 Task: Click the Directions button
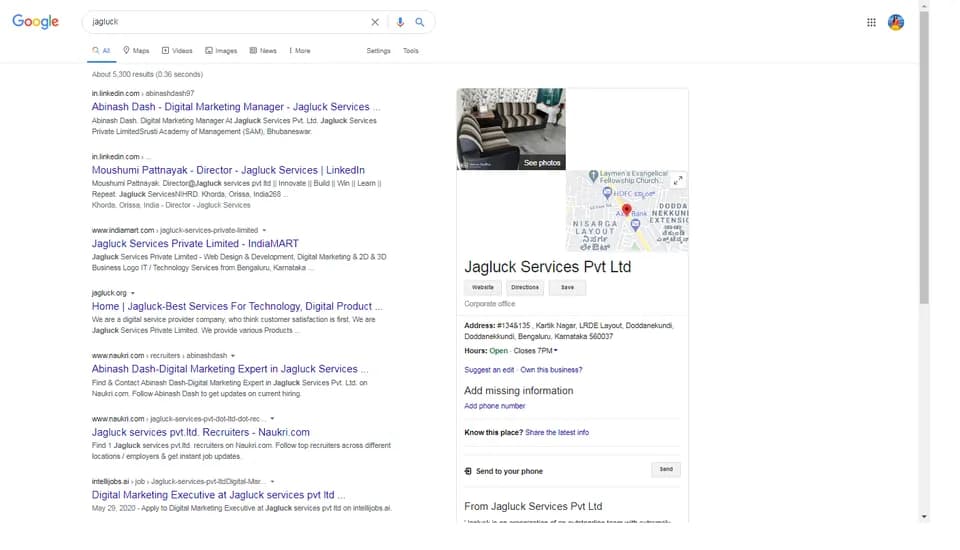coord(525,287)
